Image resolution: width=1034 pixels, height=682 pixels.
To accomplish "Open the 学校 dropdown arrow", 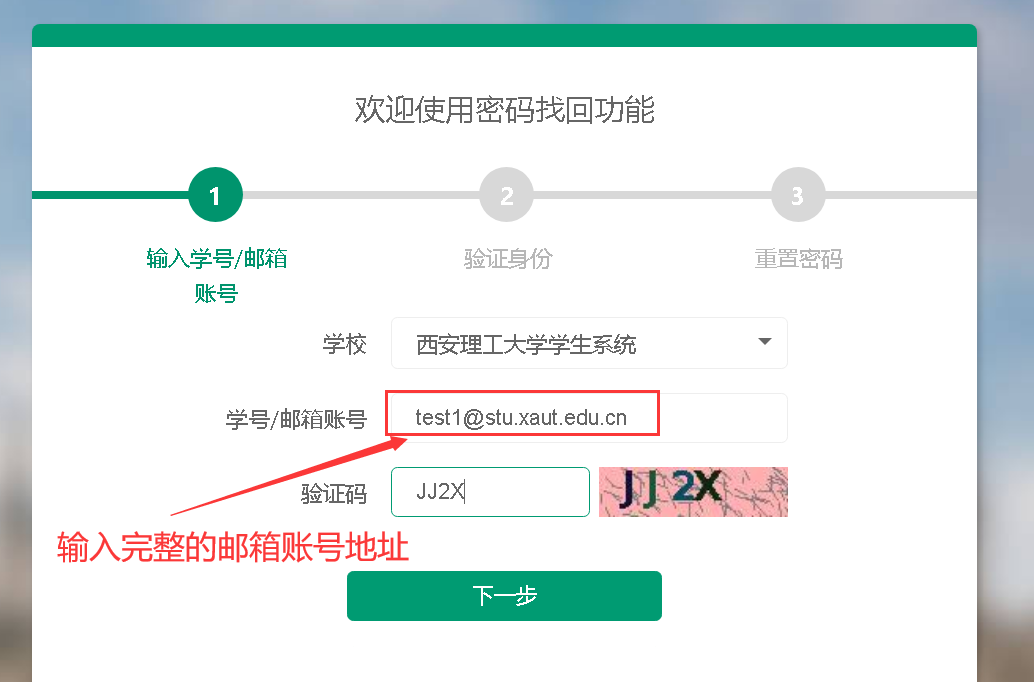I will point(764,342).
